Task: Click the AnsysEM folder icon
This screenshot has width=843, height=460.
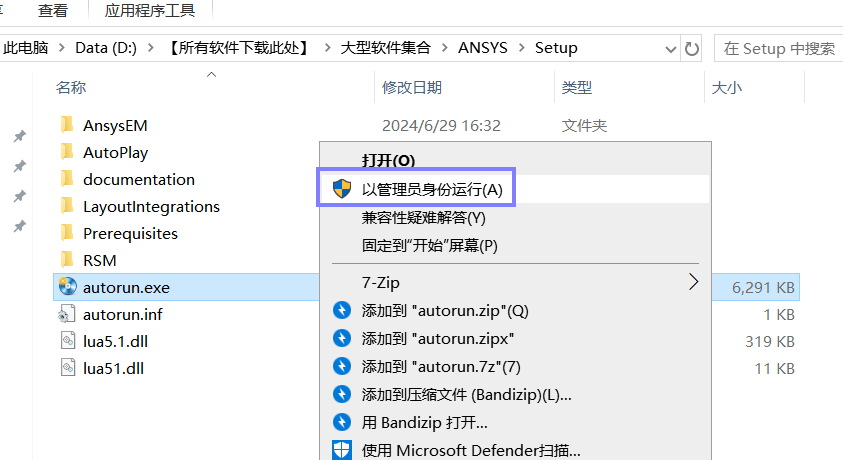Action: pyautogui.click(x=67, y=125)
